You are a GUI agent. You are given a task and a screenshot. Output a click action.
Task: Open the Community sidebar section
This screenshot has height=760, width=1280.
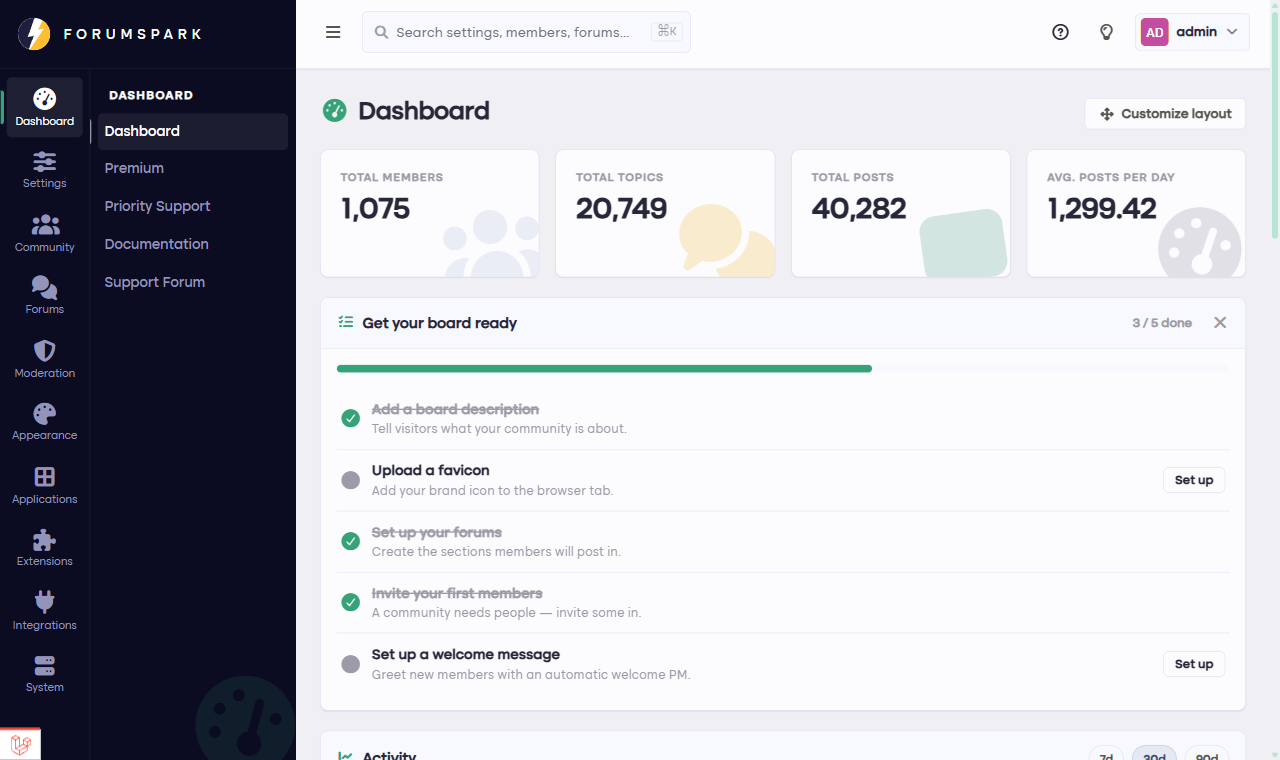coord(45,233)
